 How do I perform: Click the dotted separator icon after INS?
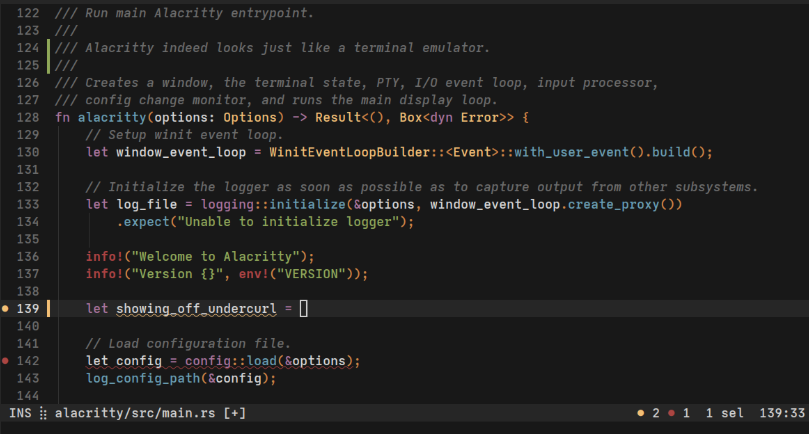tap(43, 413)
